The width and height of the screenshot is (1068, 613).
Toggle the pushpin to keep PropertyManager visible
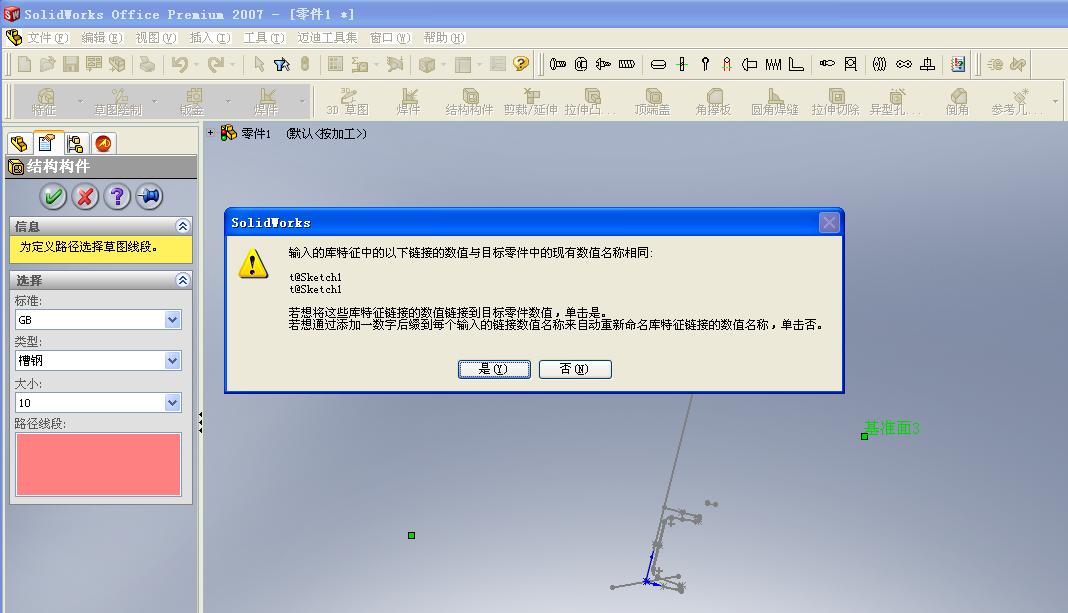pos(148,196)
